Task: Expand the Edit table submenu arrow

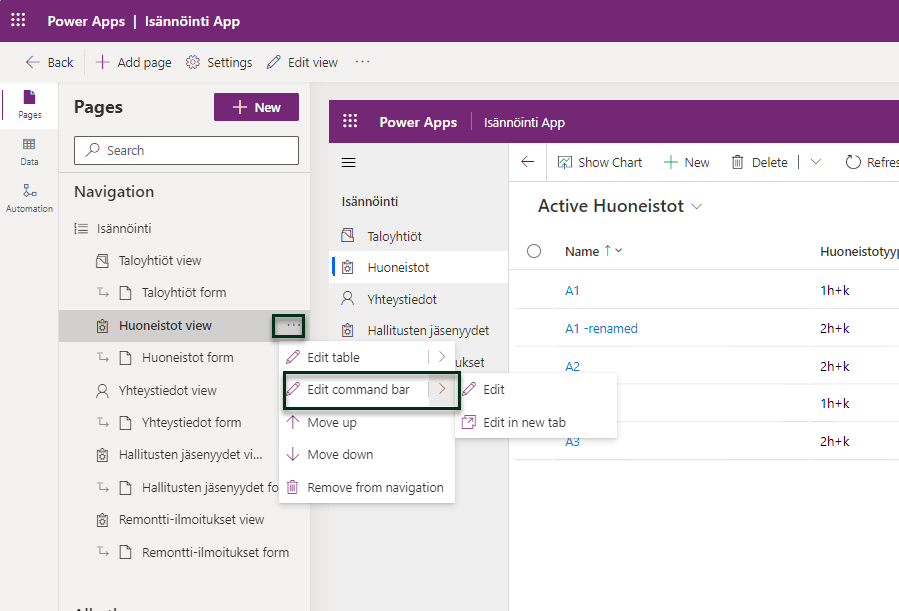Action: click(441, 357)
